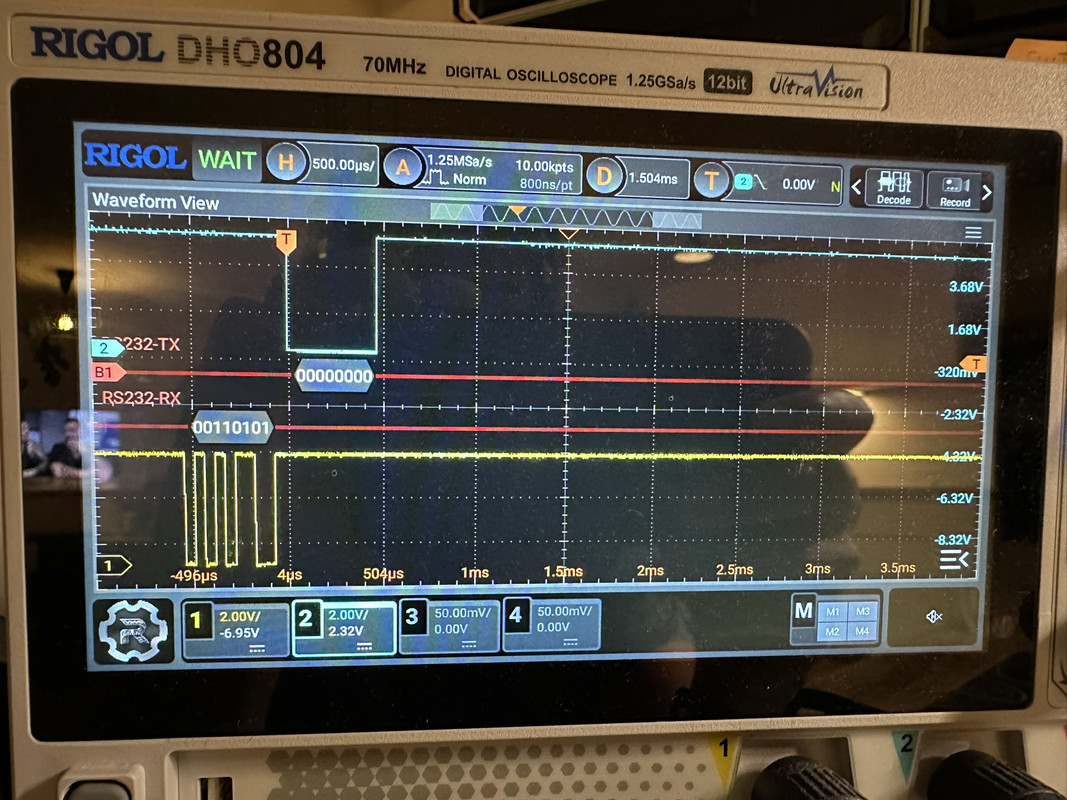Tap the Waveform View title
The height and width of the screenshot is (800, 1067).
155,201
